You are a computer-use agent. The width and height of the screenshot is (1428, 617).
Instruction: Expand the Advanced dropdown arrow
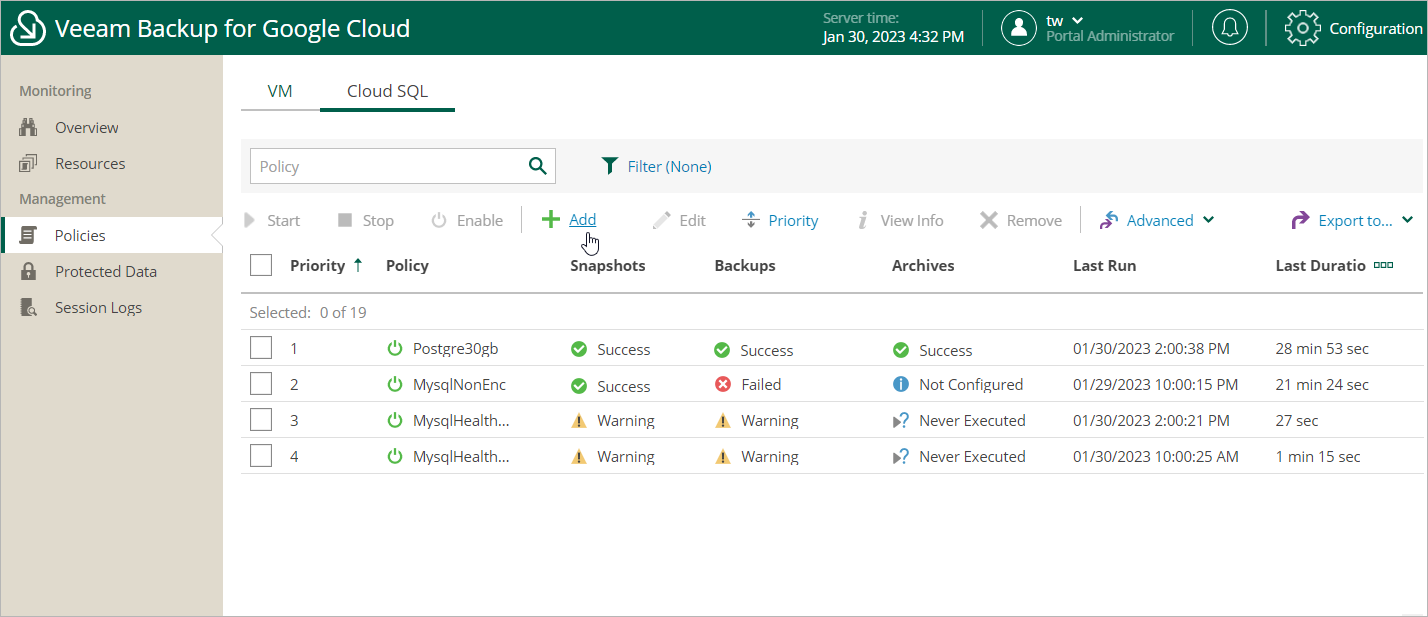coord(1208,220)
